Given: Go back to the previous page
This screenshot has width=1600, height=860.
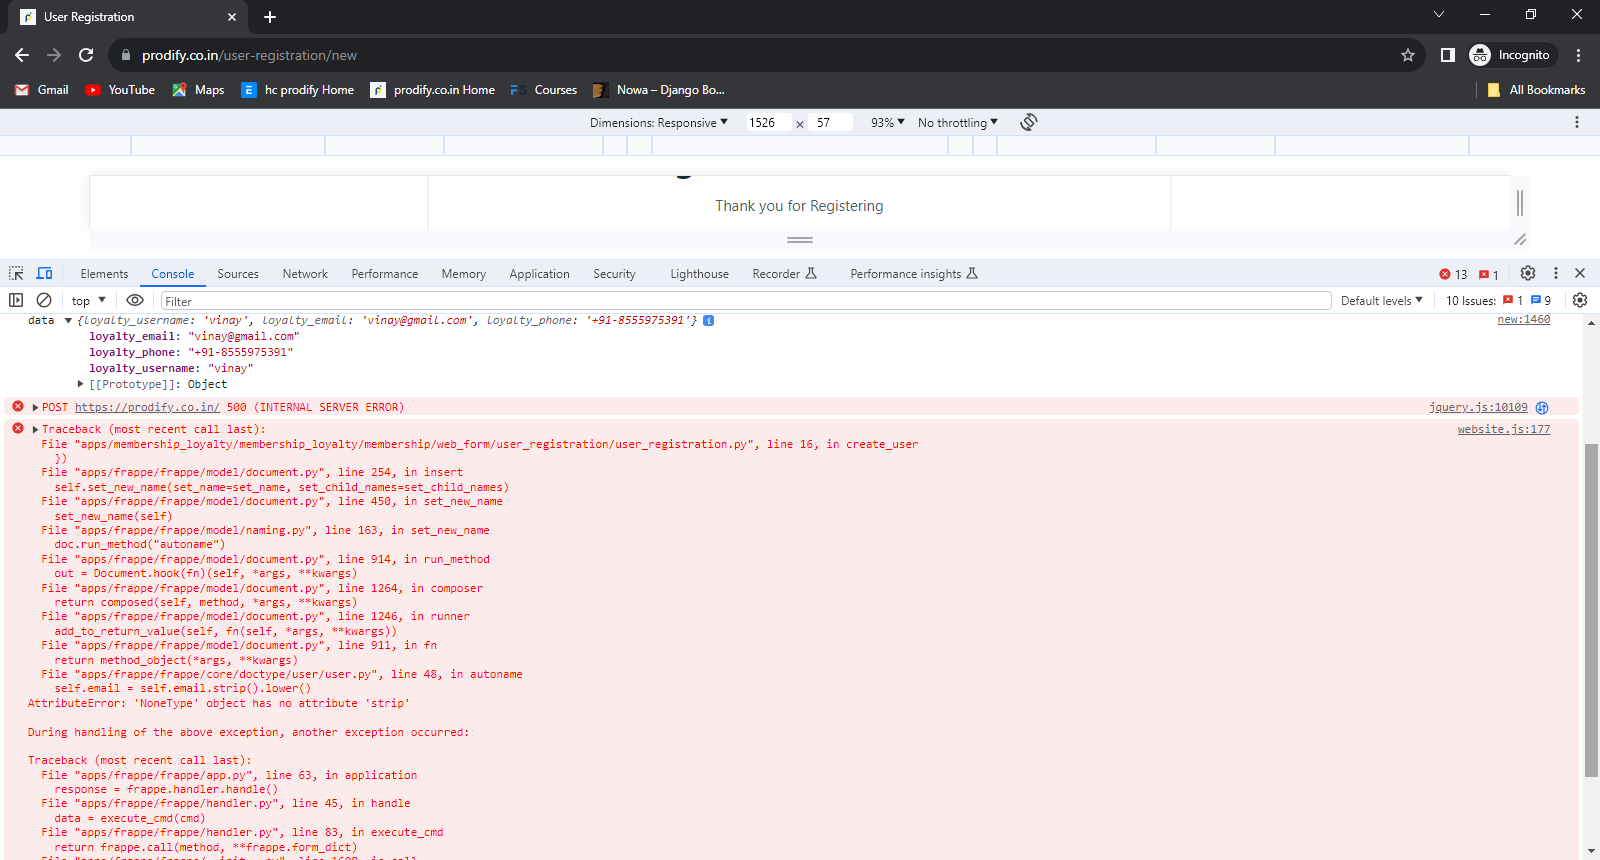Looking at the screenshot, I should pyautogui.click(x=22, y=55).
